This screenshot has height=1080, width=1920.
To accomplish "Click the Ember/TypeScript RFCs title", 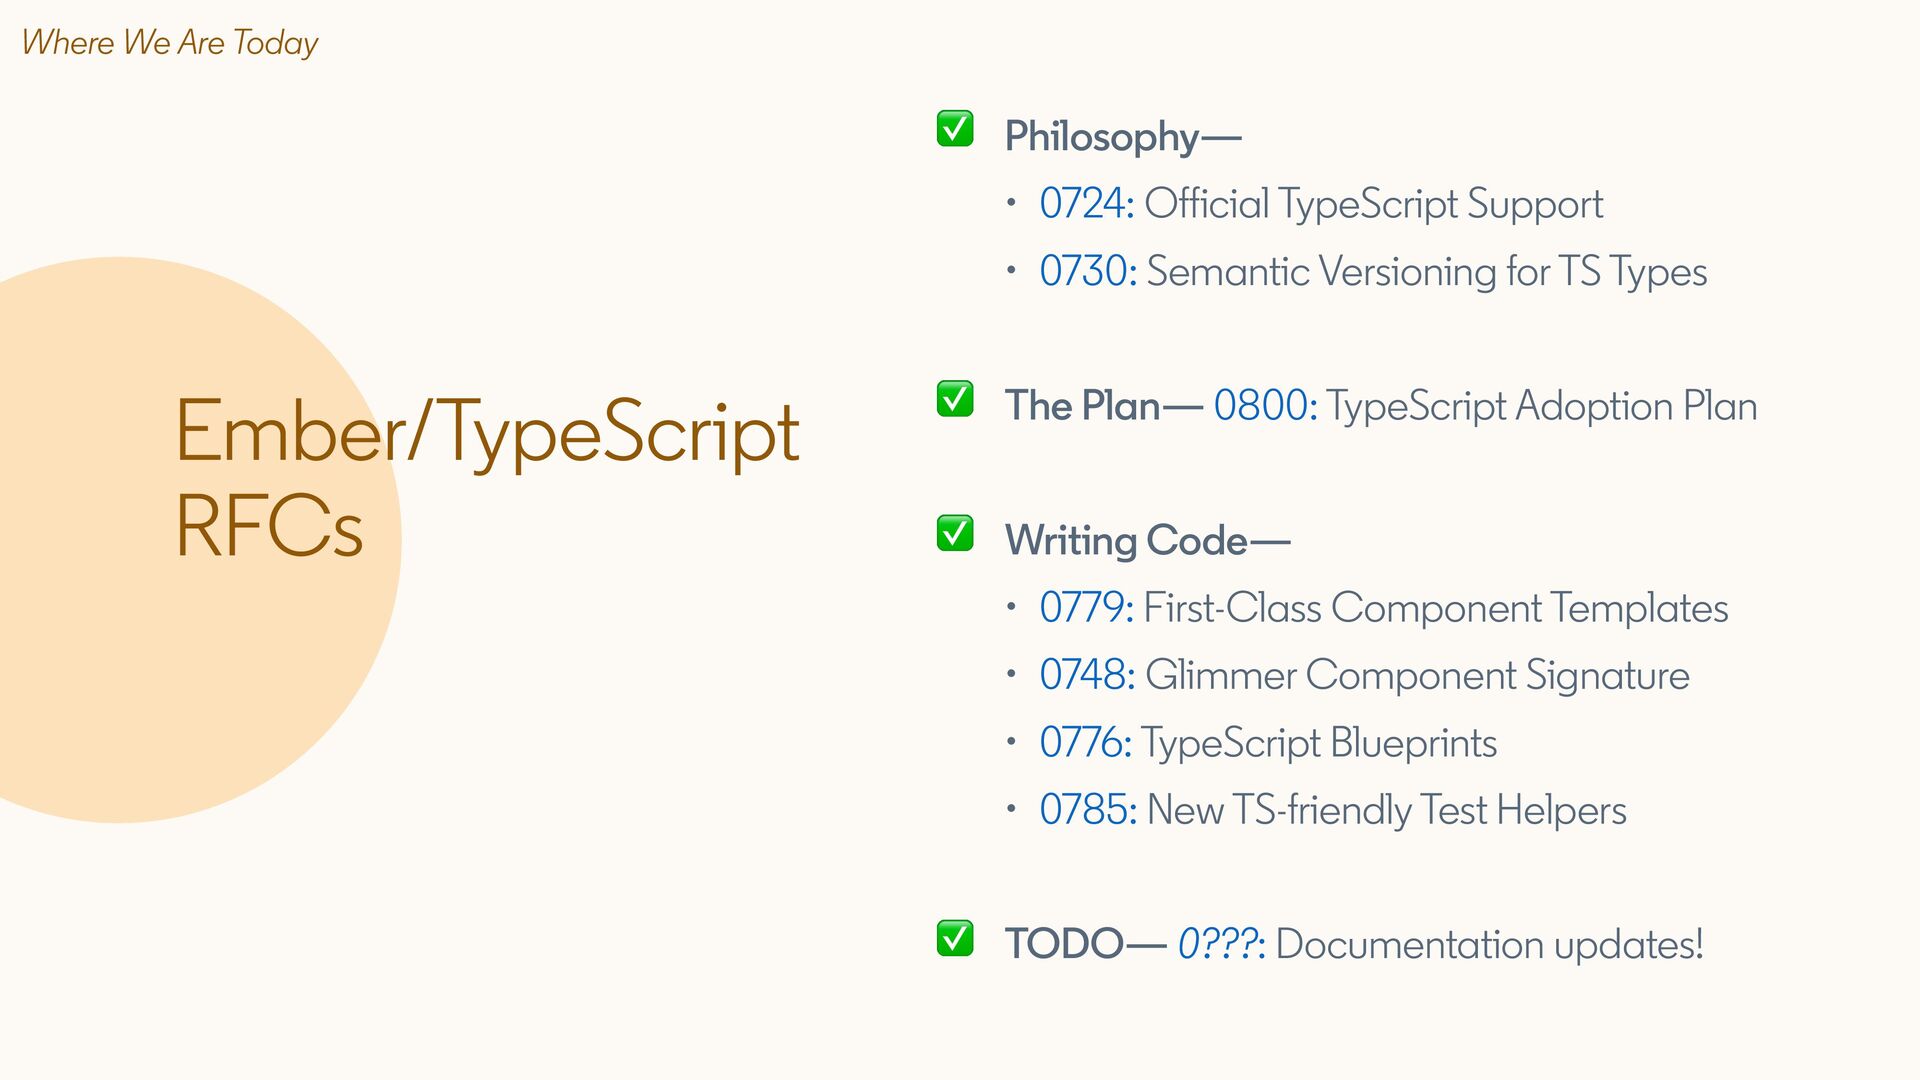I will point(487,478).
